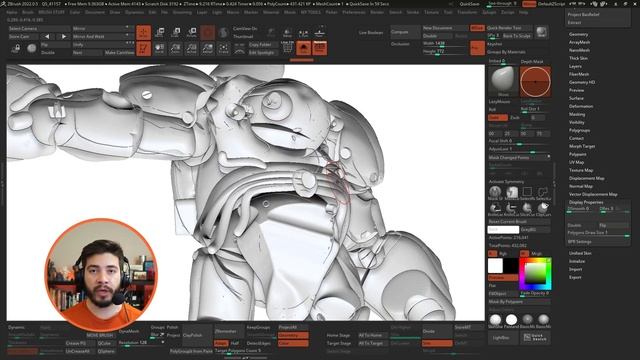Viewport: 640px width, 360px height.
Task: Select the MaskLasso brush icon
Action: pos(511,192)
